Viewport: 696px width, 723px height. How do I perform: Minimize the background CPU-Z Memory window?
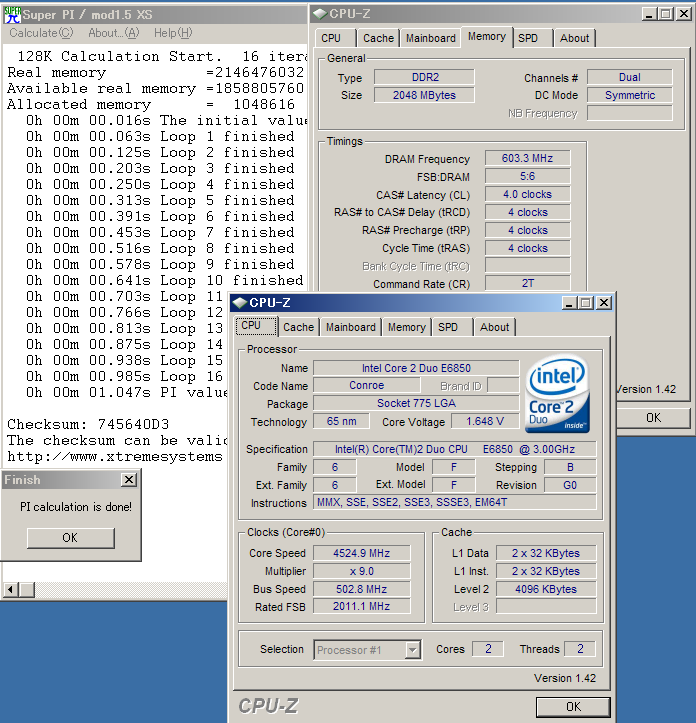coord(649,14)
